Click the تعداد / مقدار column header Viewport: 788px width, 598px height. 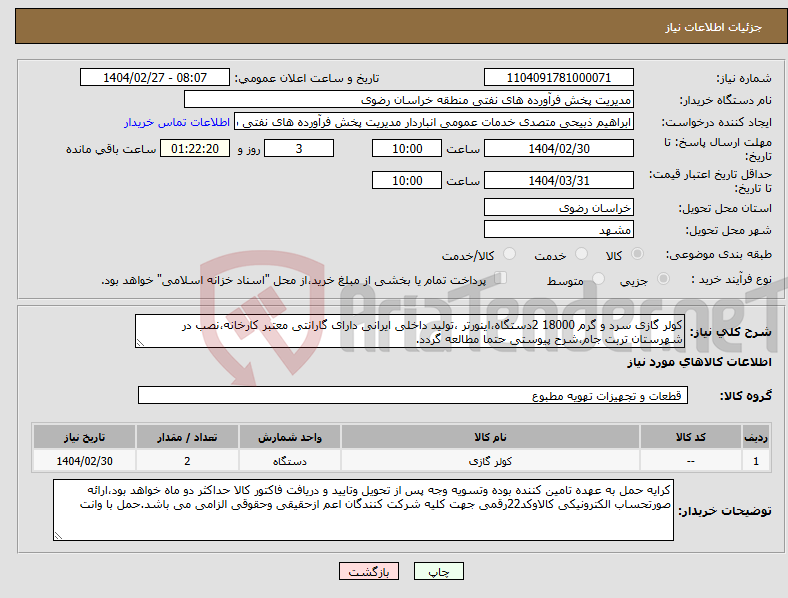pos(187,437)
